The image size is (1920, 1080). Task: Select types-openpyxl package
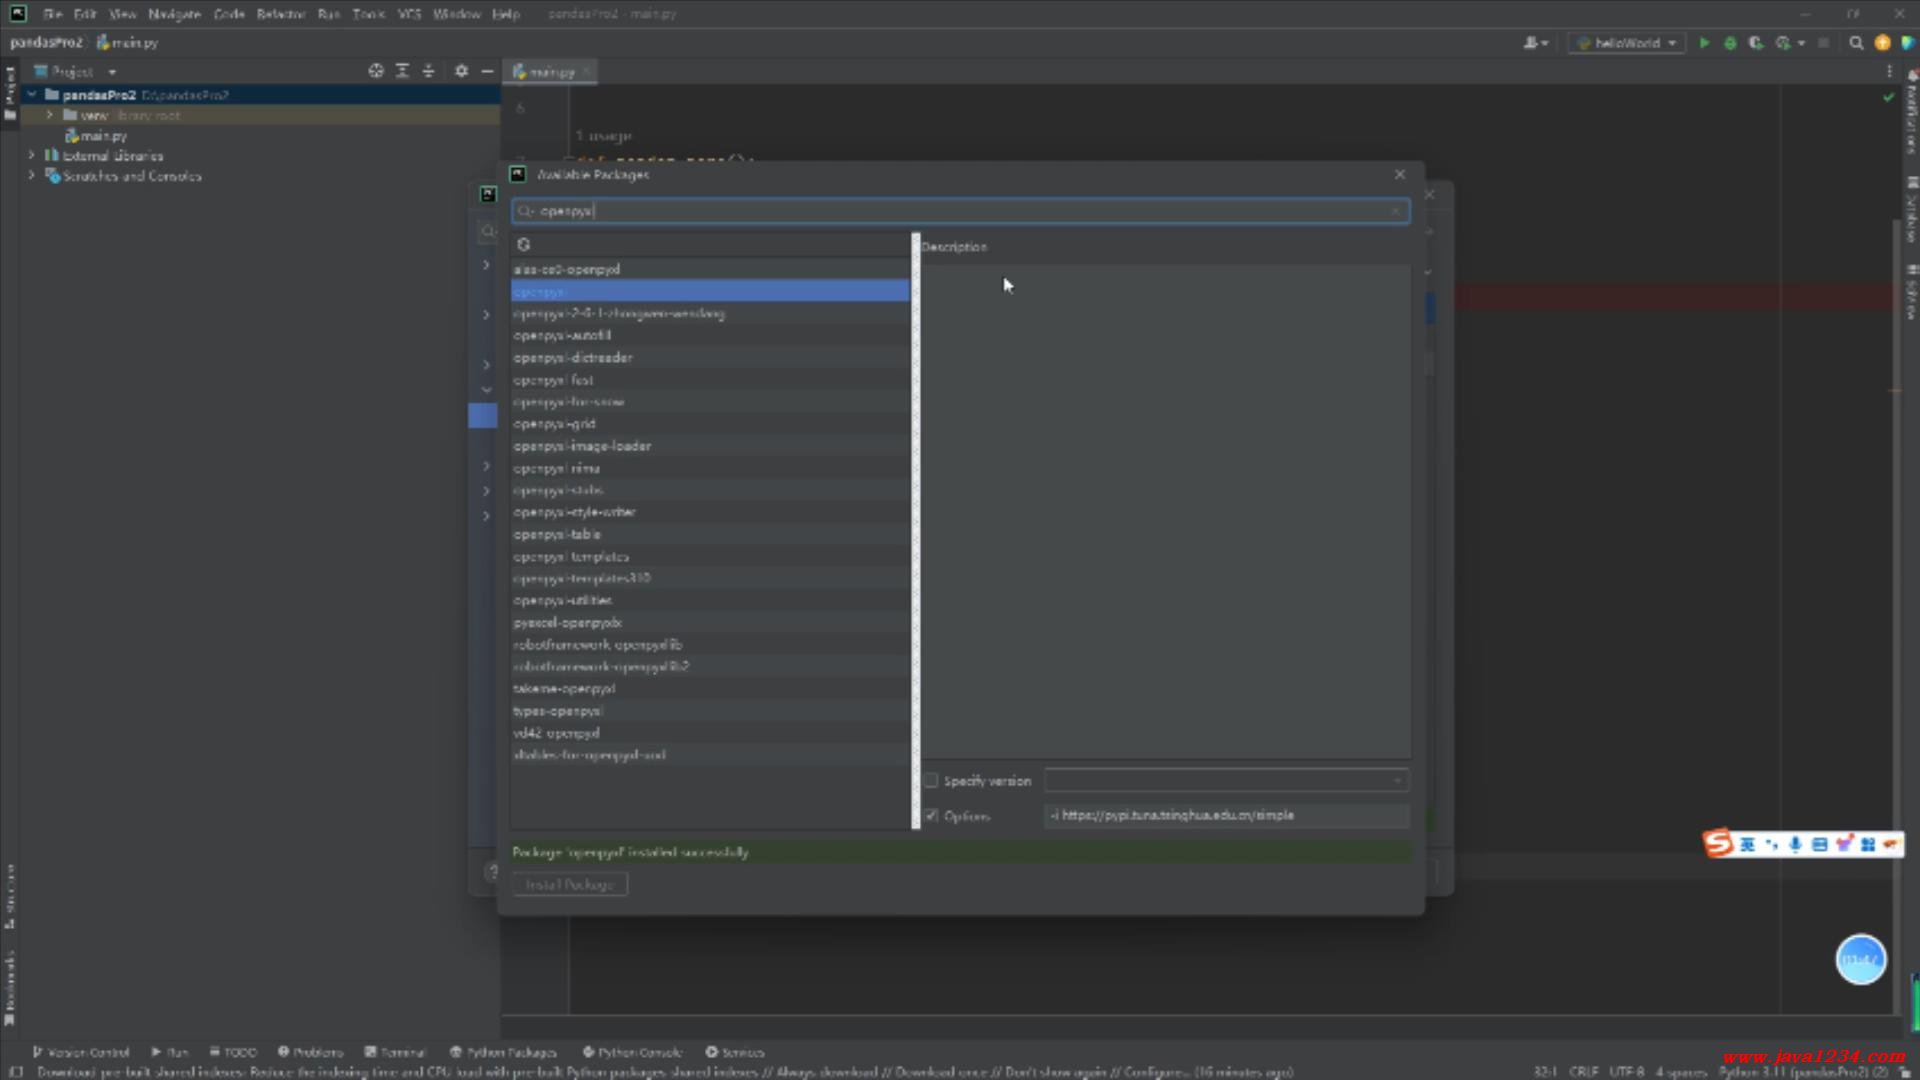click(710, 711)
